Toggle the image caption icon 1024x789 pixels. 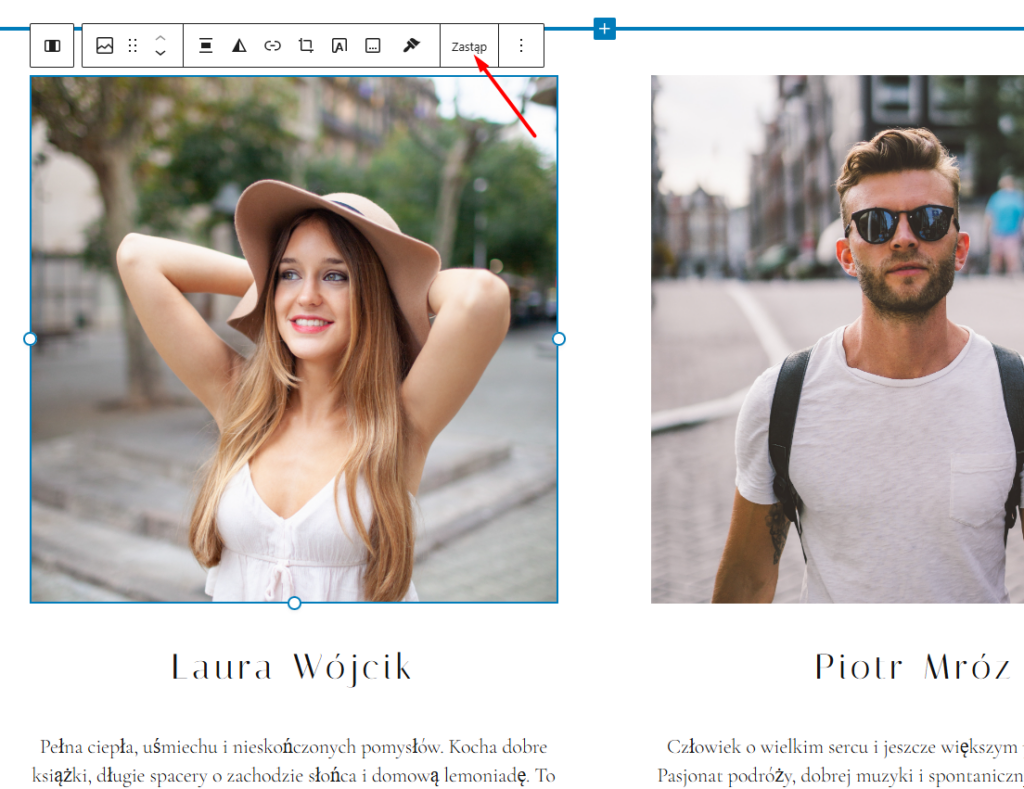click(373, 46)
